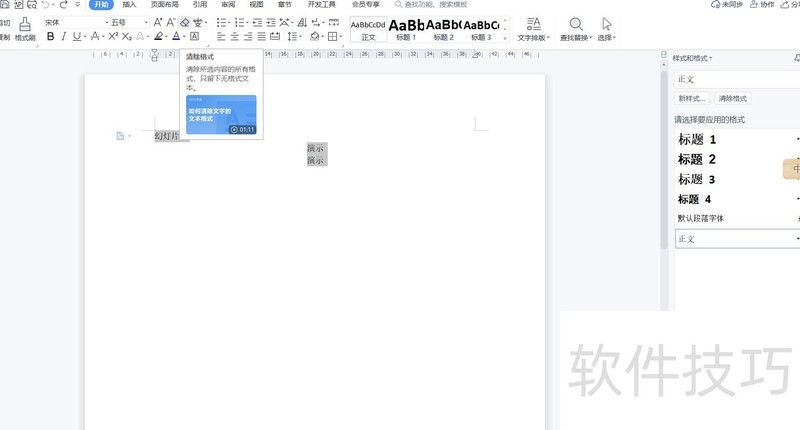This screenshot has width=800, height=430.
Task: Open the 文字排版 text layout menu
Action: (533, 30)
